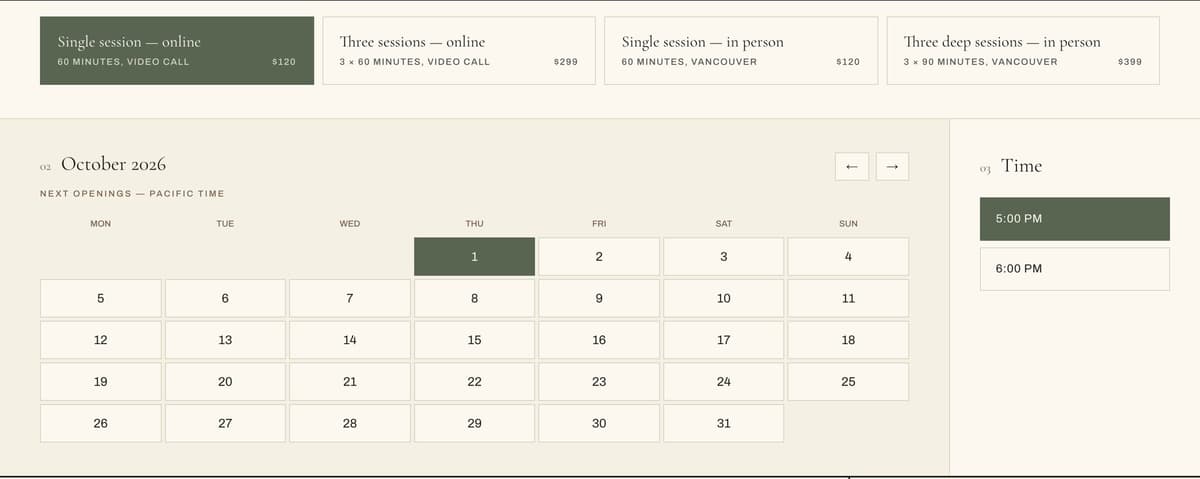
Task: Click the FRI weekday header
Action: click(599, 223)
